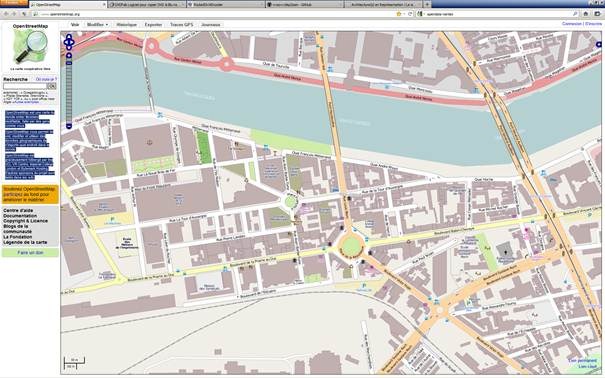Click the Faire un don button

click(30, 253)
